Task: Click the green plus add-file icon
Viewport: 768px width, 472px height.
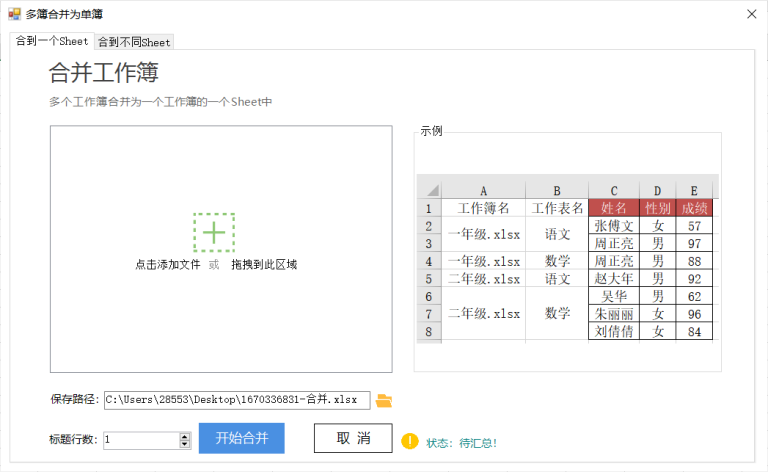Action: coord(214,232)
